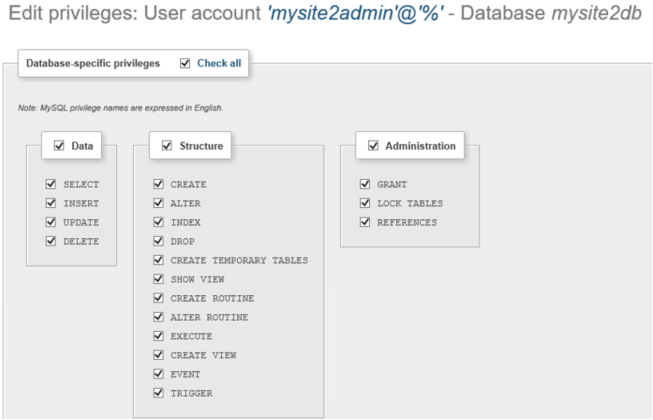Disable the INDEX privilege

(x=158, y=222)
